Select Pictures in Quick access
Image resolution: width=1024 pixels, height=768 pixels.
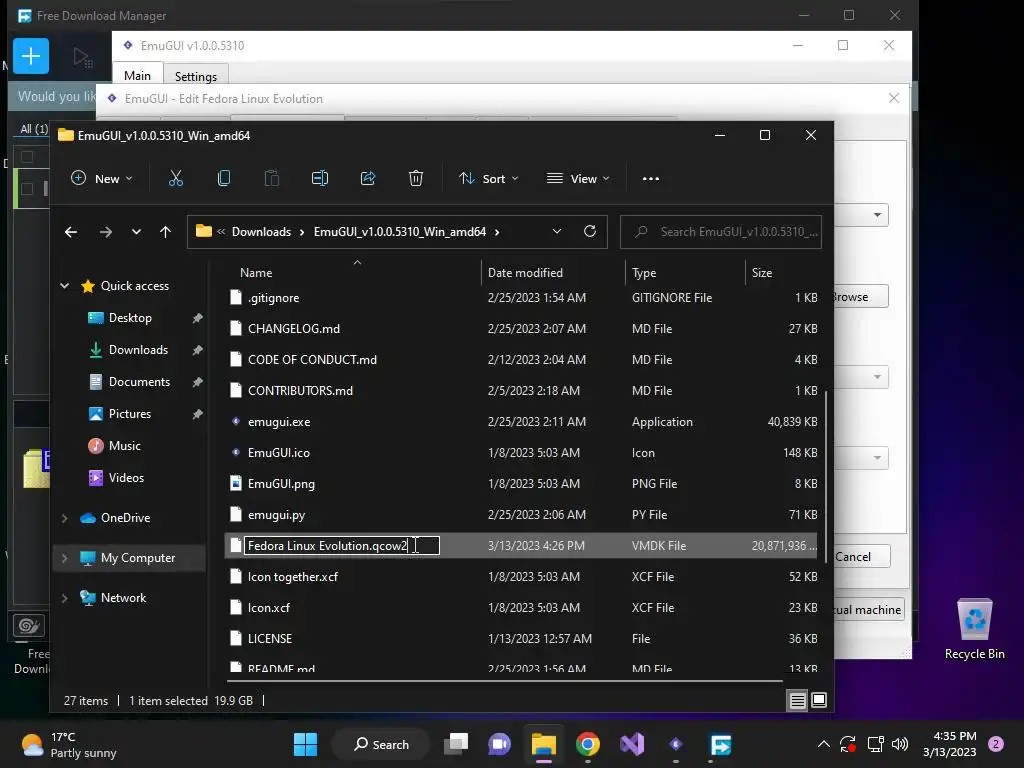pos(129,413)
